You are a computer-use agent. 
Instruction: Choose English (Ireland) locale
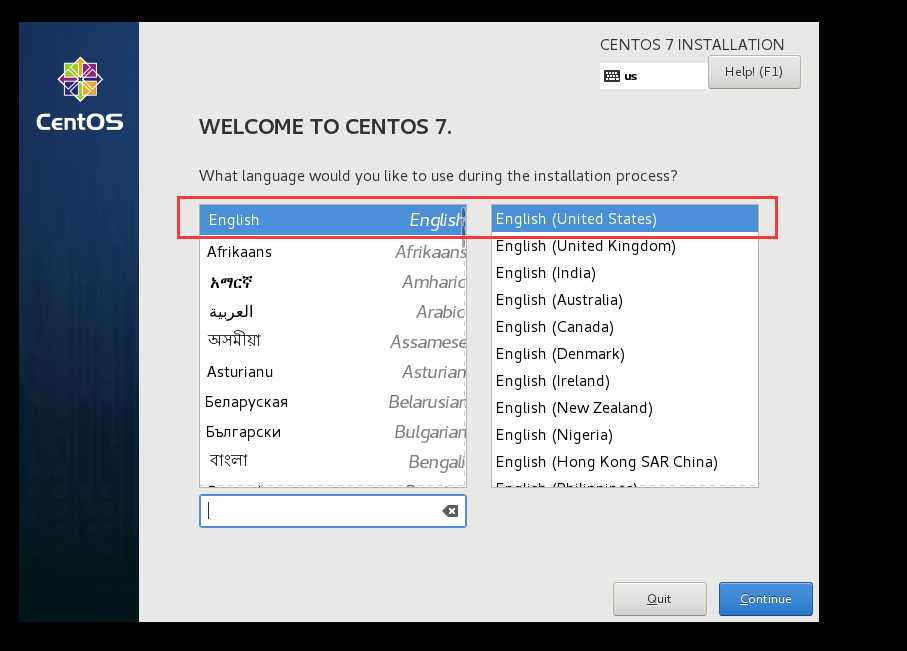[x=625, y=381]
